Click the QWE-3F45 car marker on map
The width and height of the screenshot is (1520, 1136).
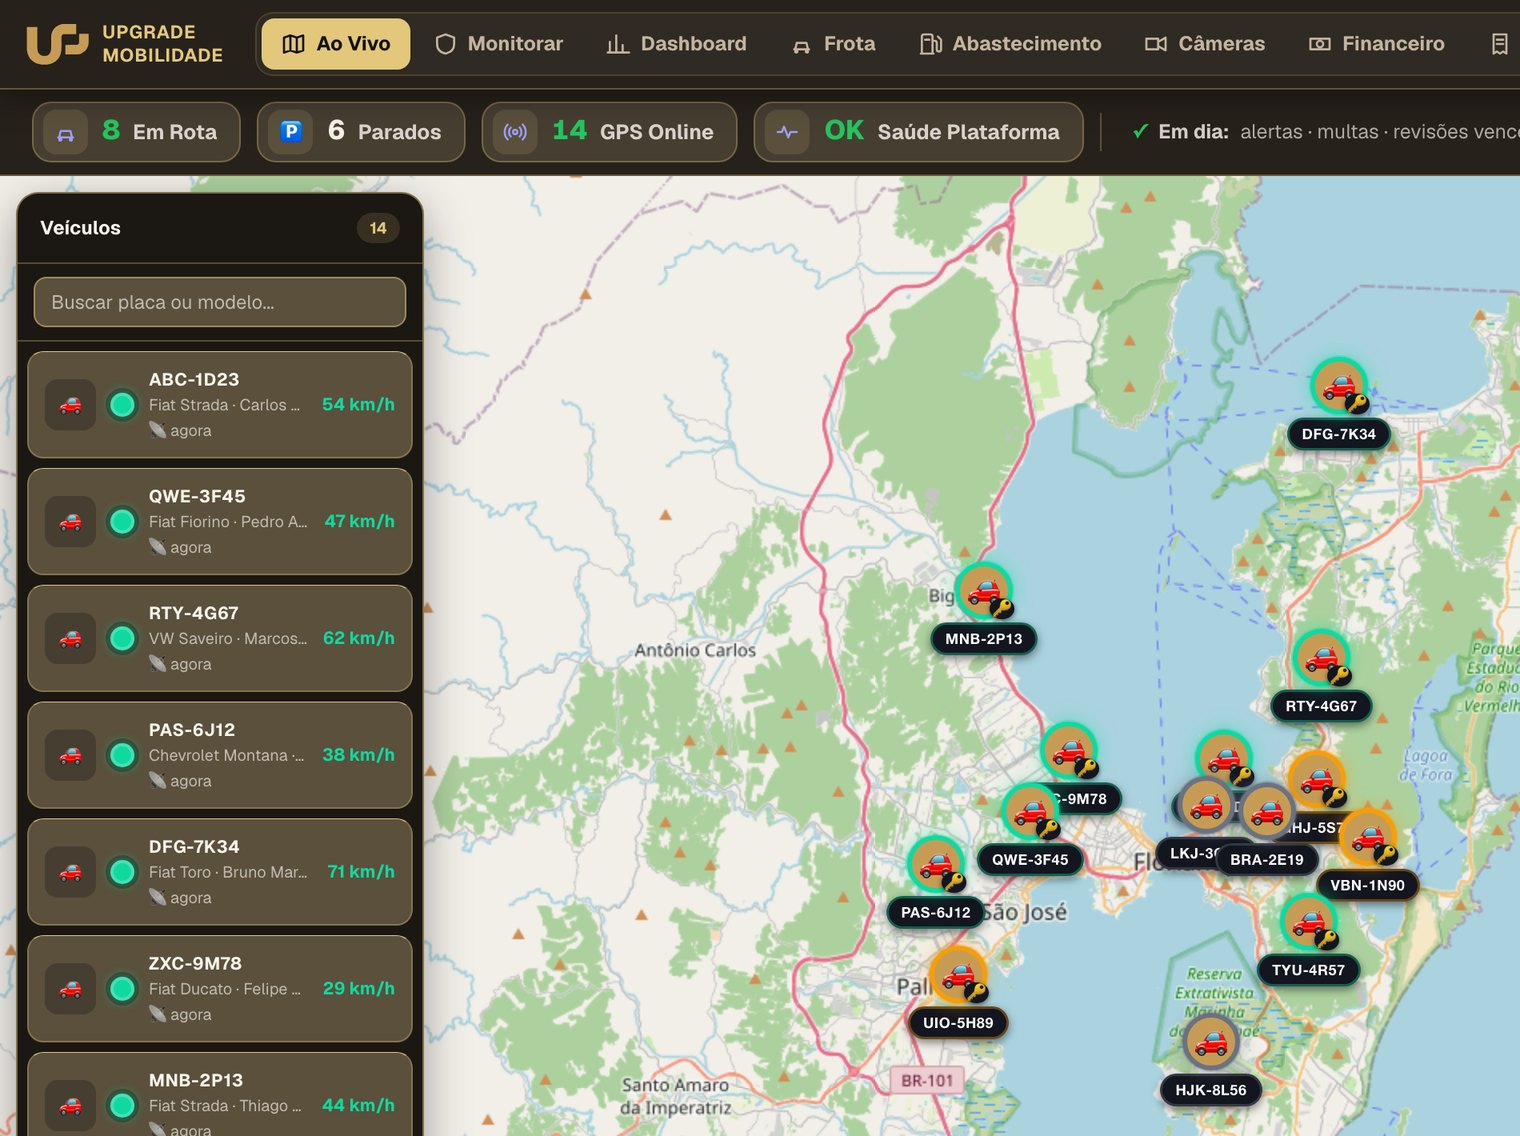click(x=1030, y=812)
